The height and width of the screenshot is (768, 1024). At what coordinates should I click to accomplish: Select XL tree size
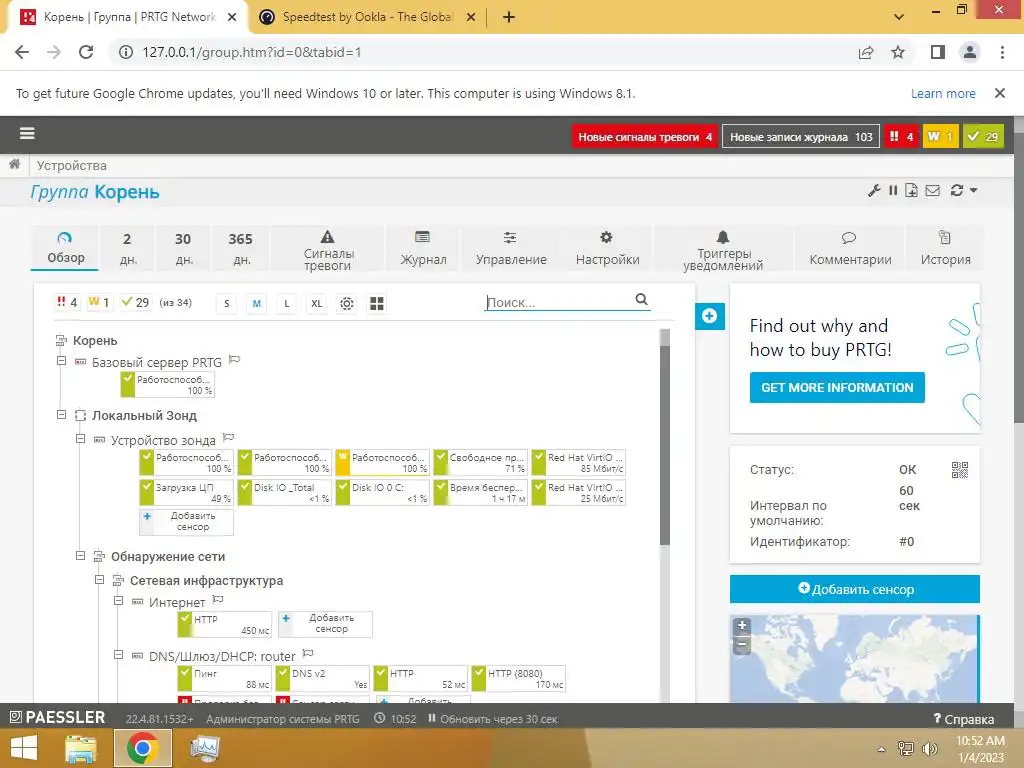317,304
